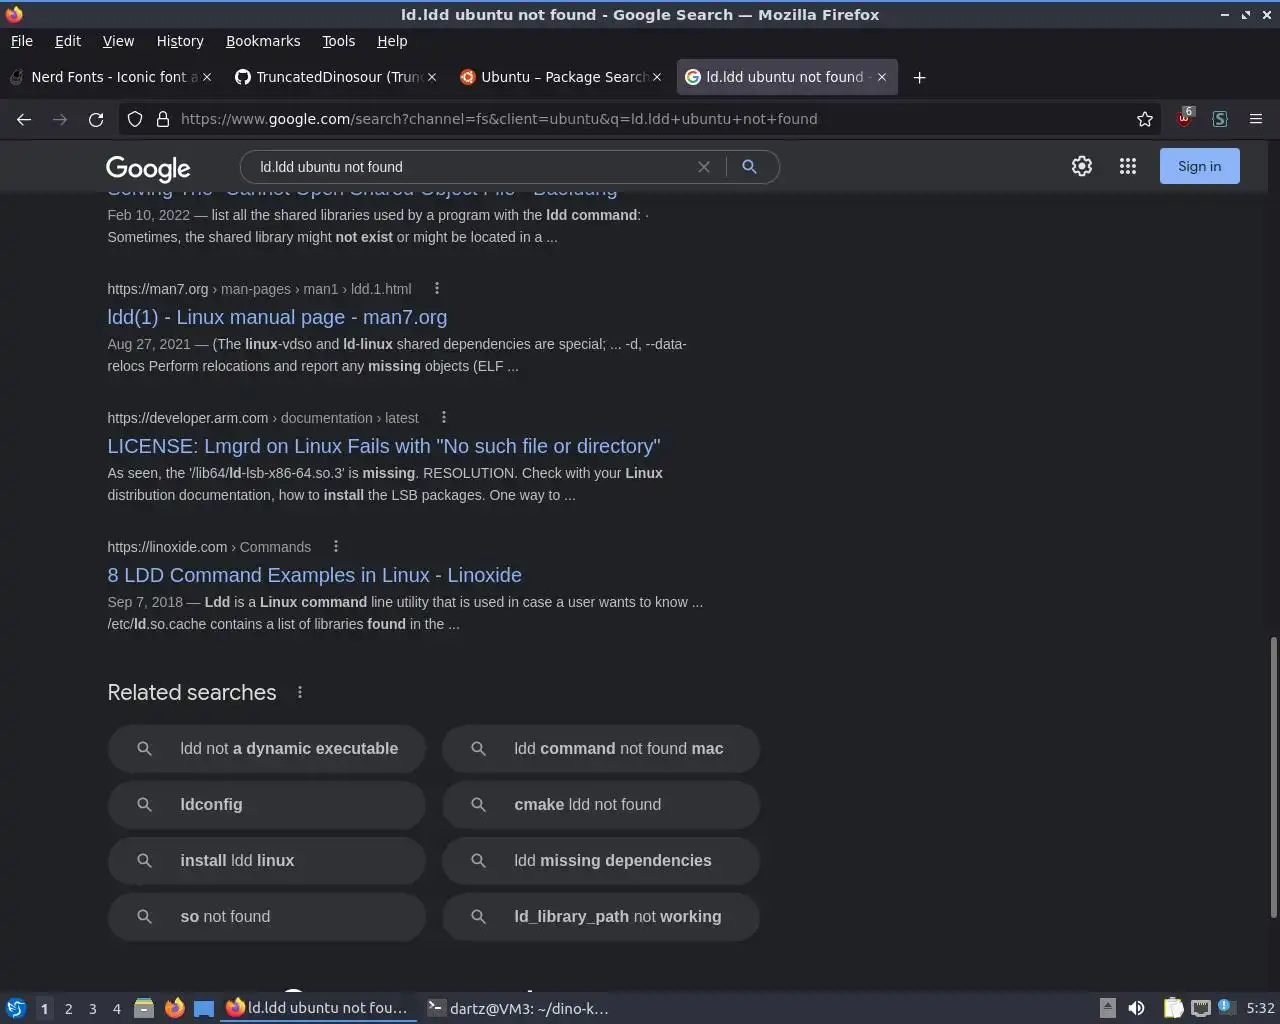Open Related searches options menu
This screenshot has width=1280, height=1024.
(300, 692)
